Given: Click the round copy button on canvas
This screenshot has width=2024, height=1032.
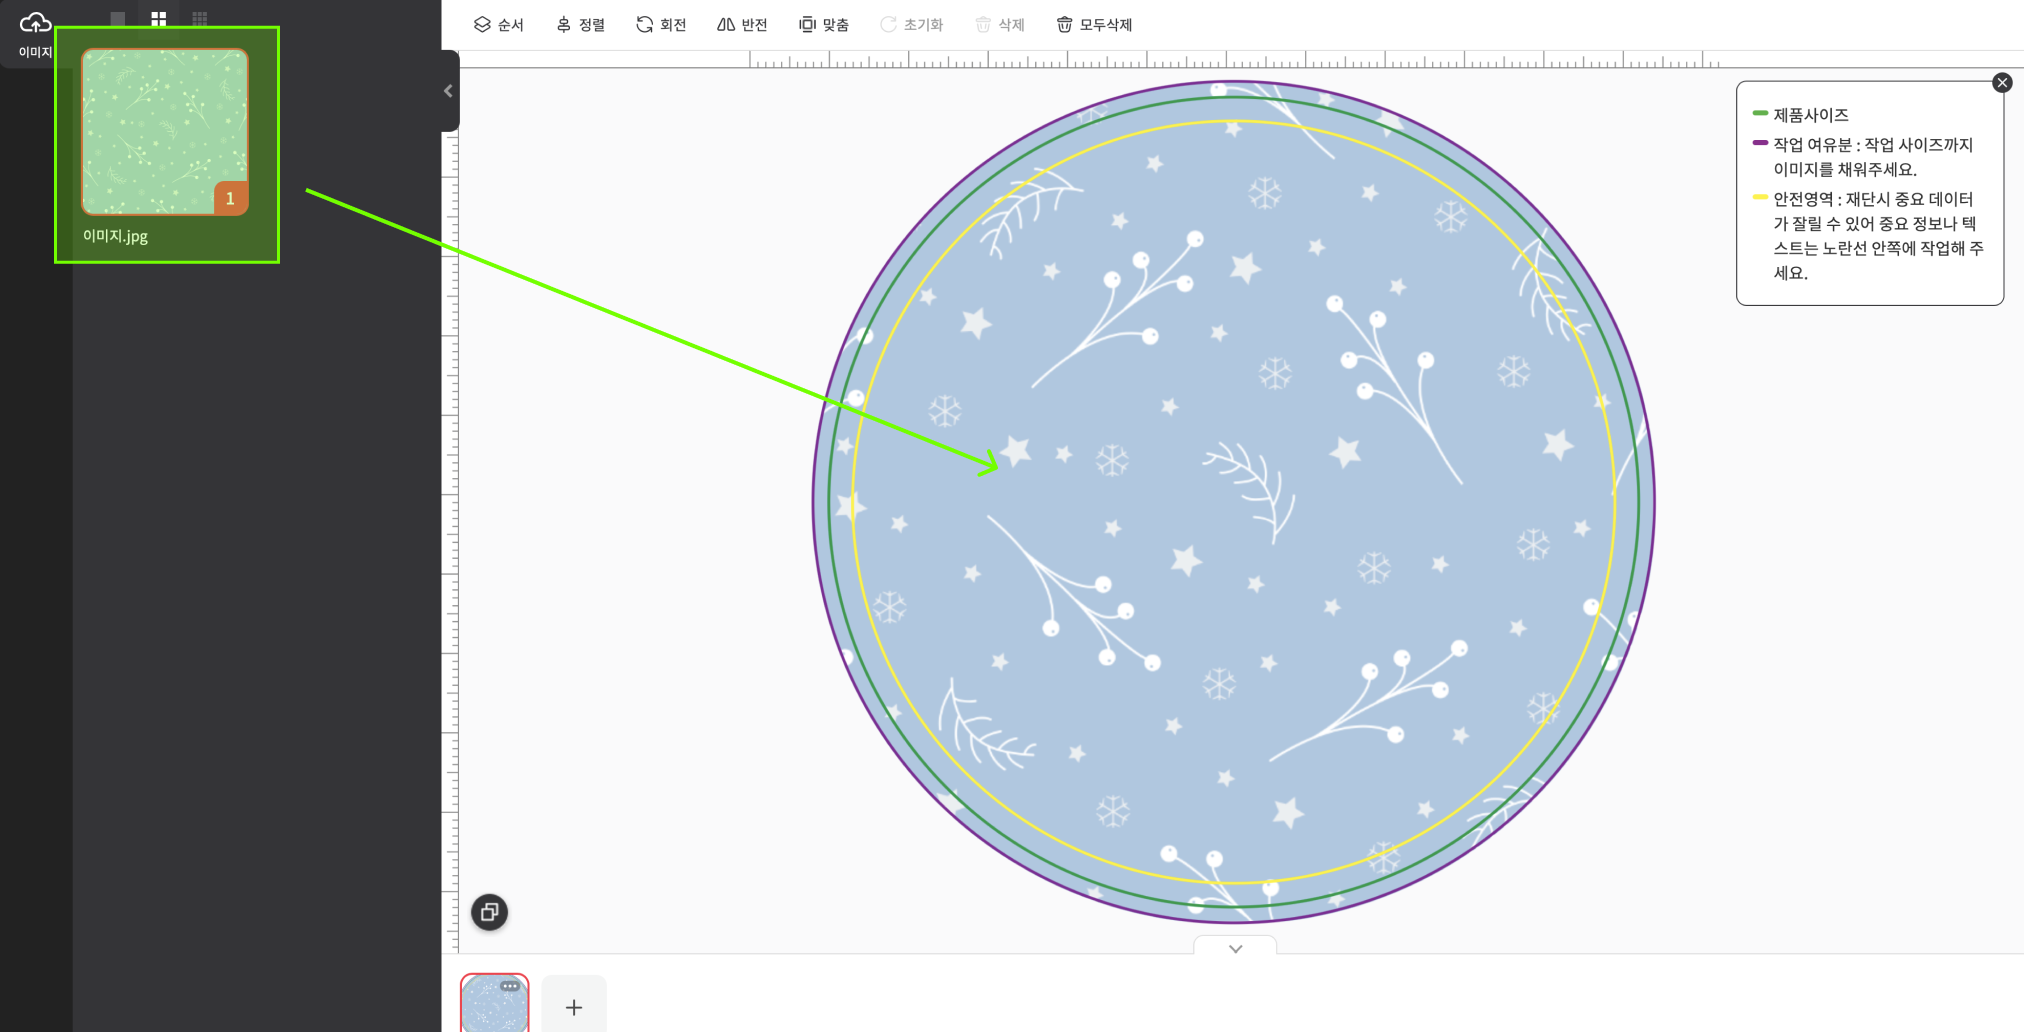Looking at the screenshot, I should [489, 912].
